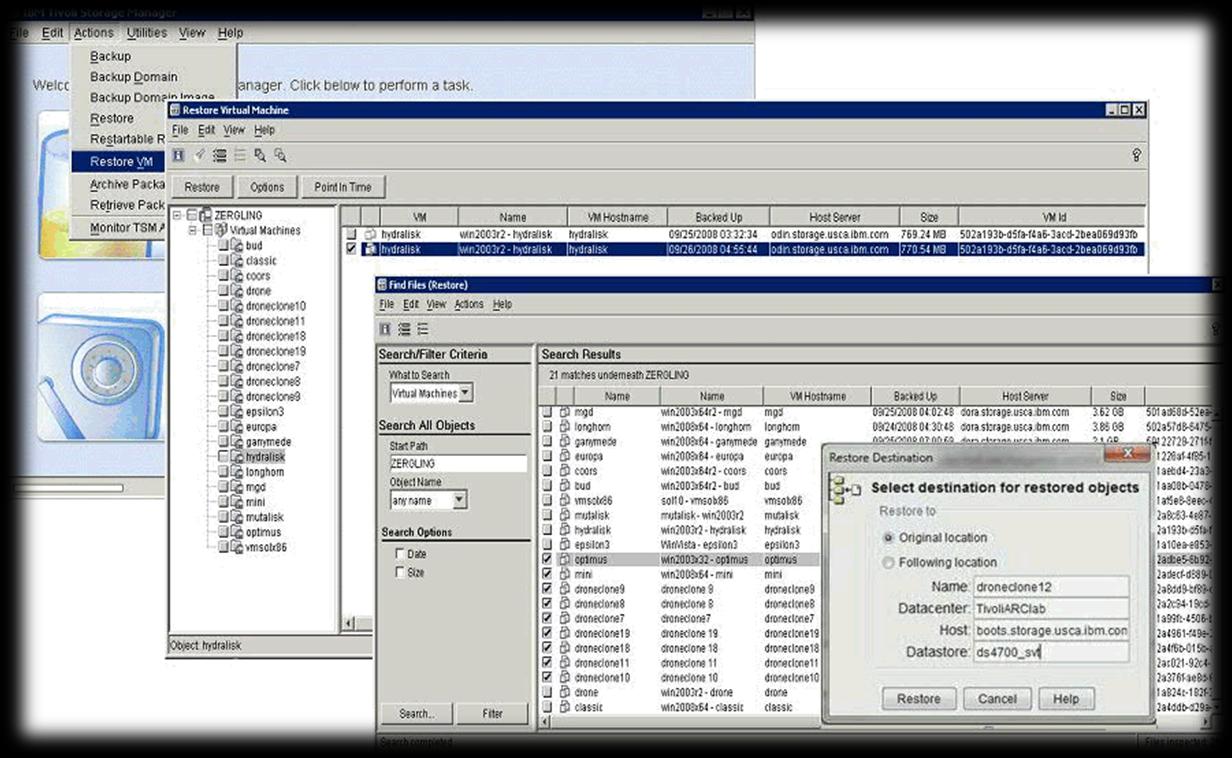Open the Object Name dropdown
1232x758 pixels.
pyautogui.click(x=459, y=500)
